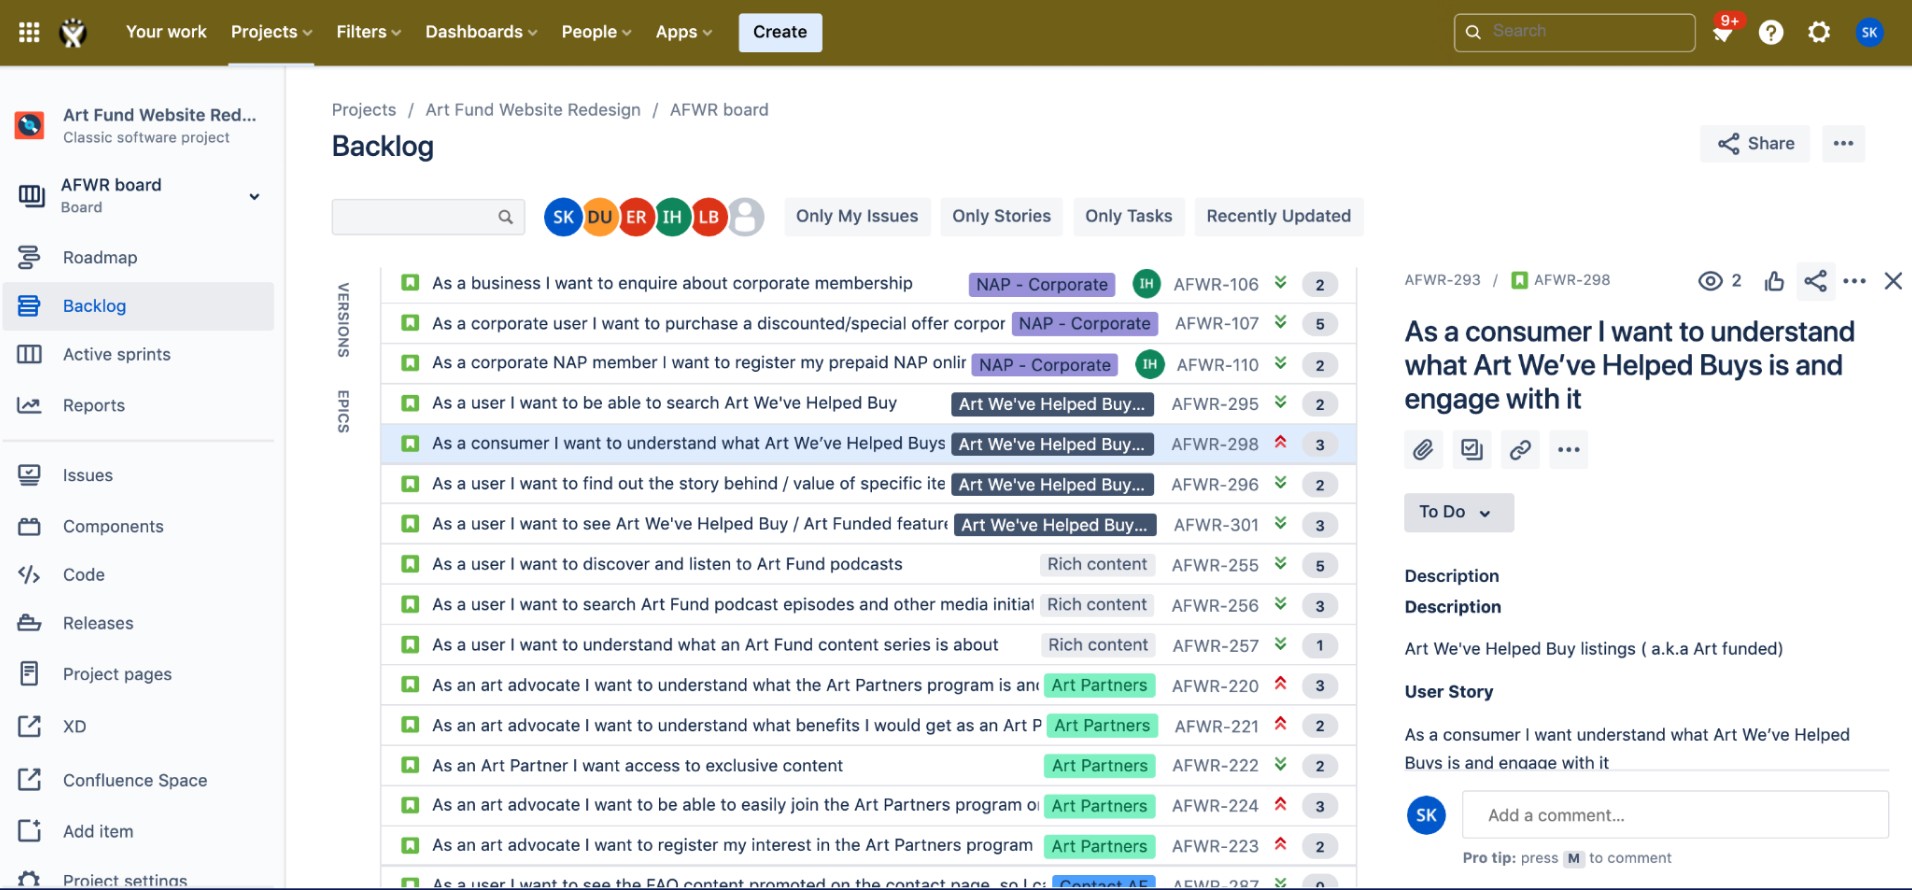Screen dimensions: 1912x890
Task: Click the create subtask checkbox icon
Action: coord(1472,450)
